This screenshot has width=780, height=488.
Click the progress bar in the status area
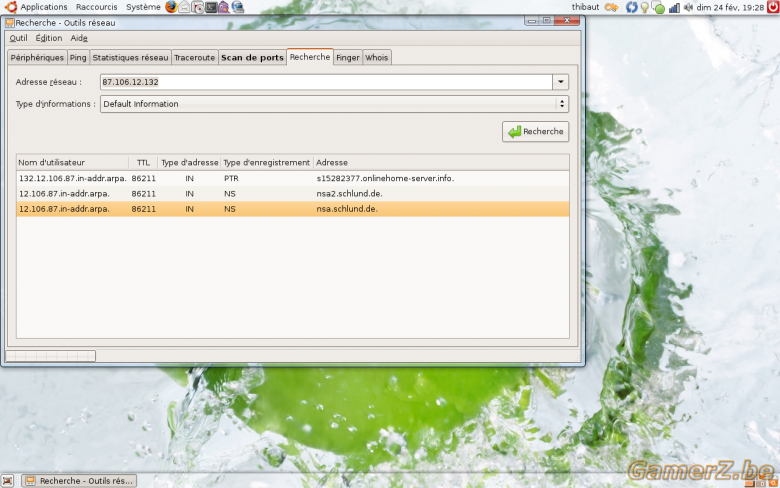point(50,356)
